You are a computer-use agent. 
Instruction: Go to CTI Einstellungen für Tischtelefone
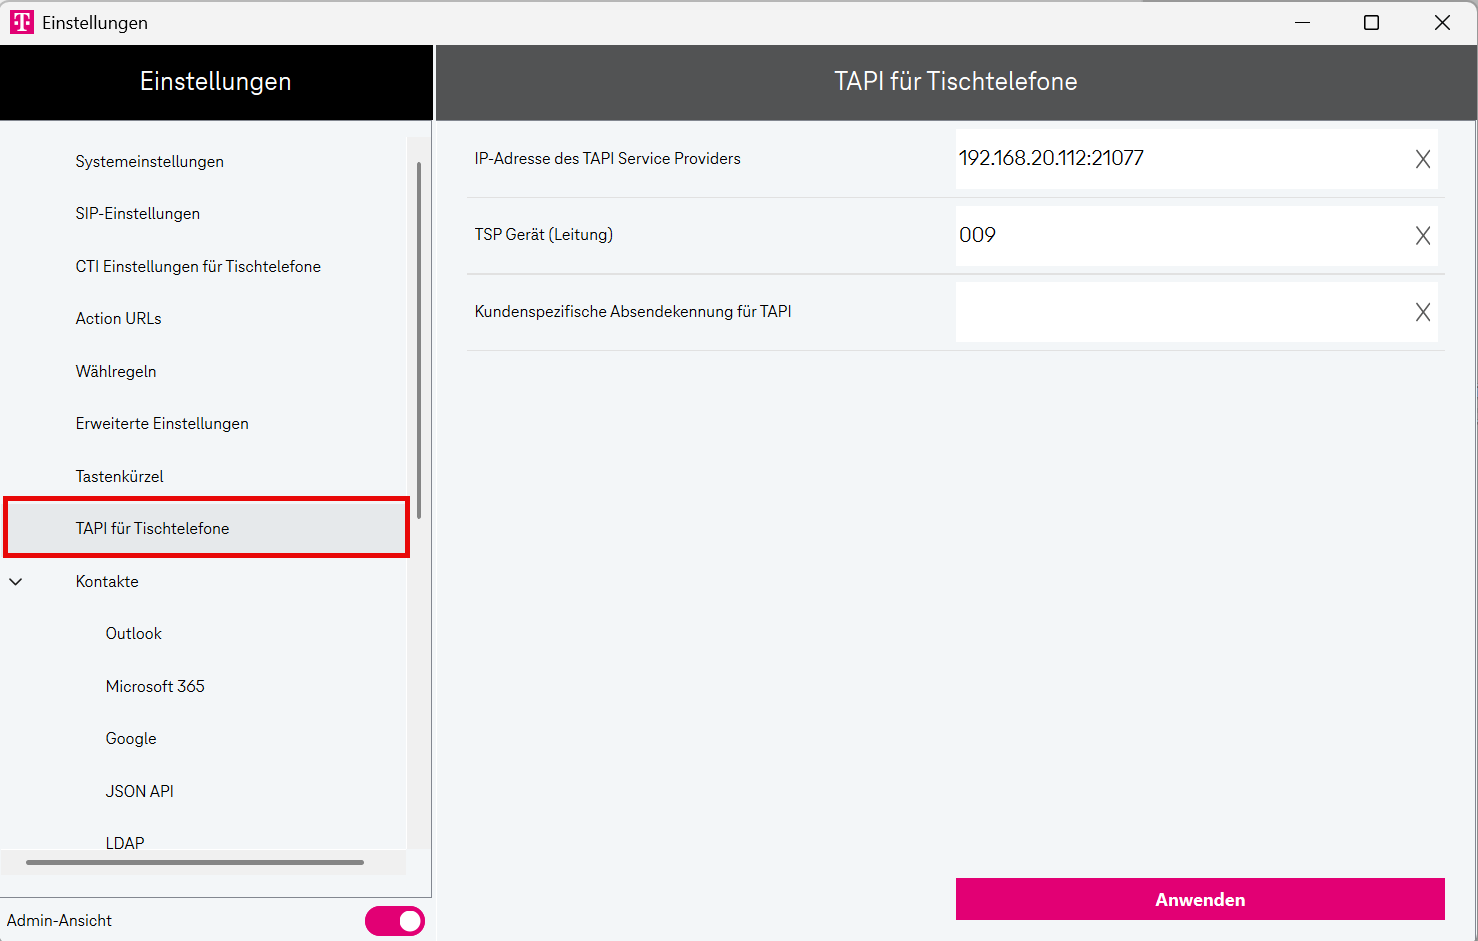point(198,267)
